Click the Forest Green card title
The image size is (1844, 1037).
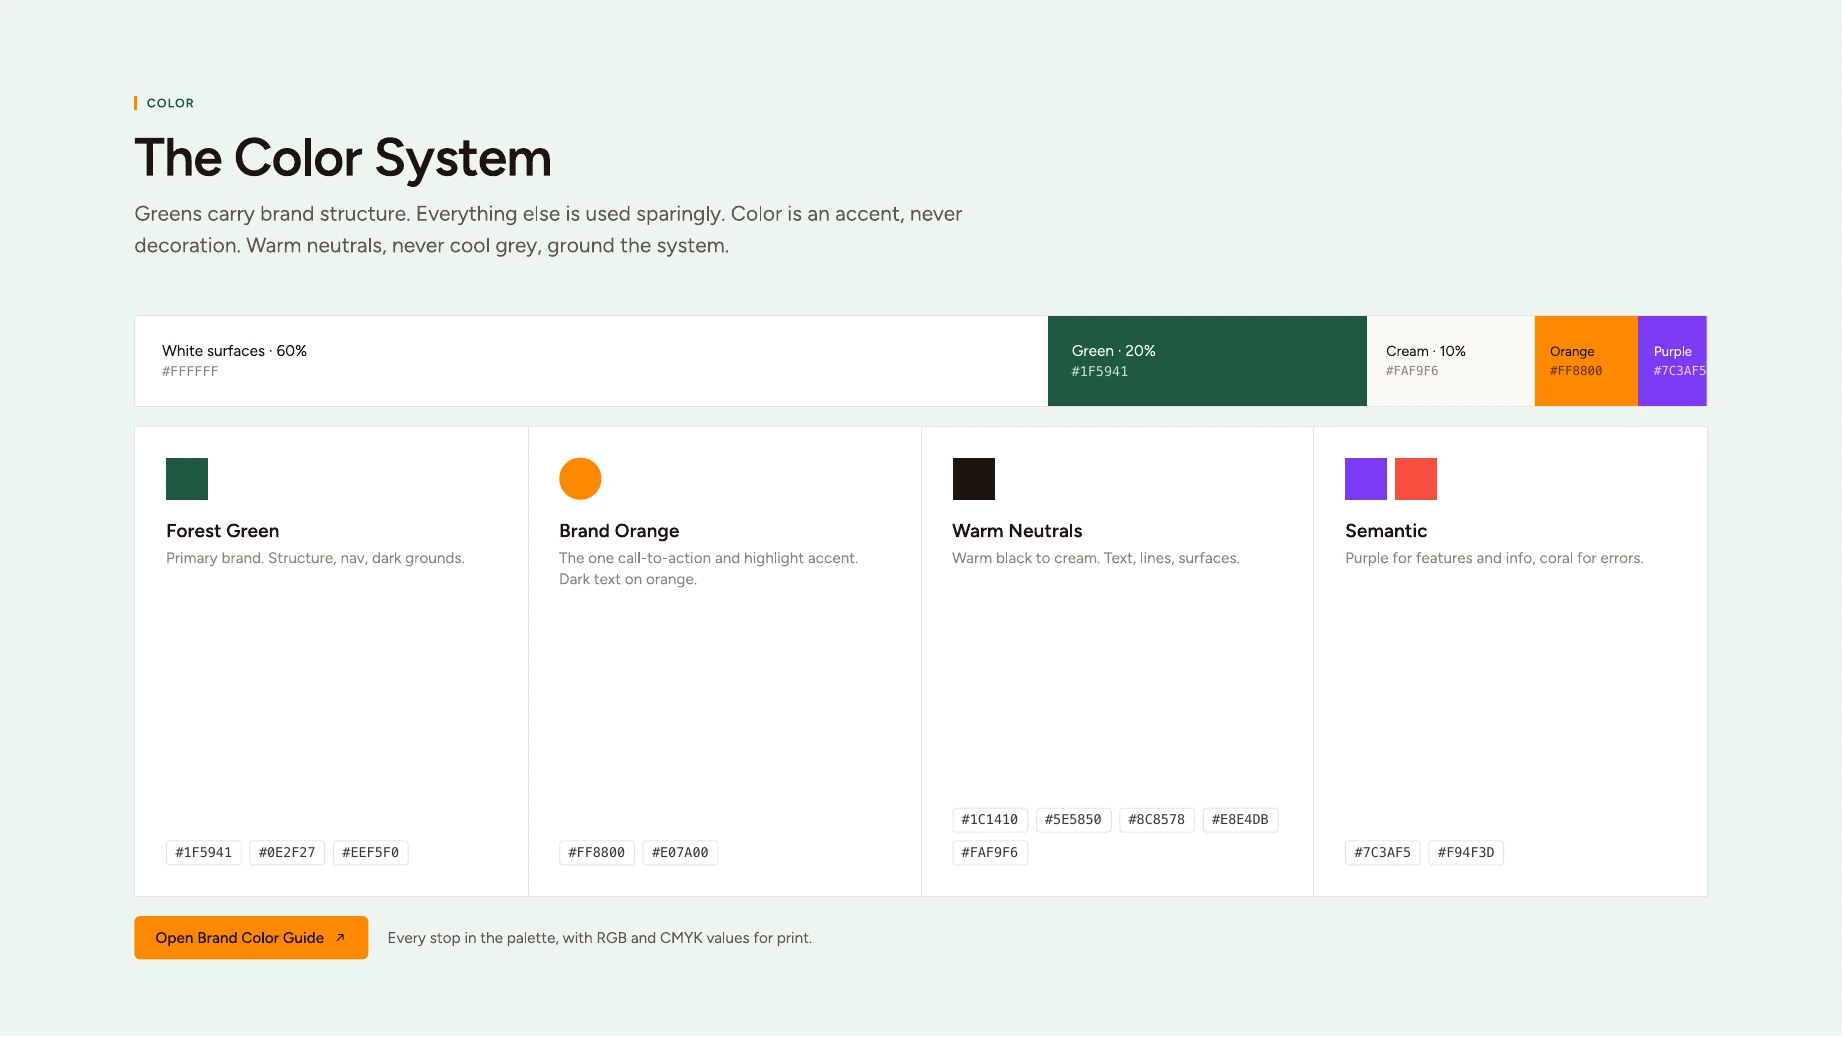[x=223, y=531]
